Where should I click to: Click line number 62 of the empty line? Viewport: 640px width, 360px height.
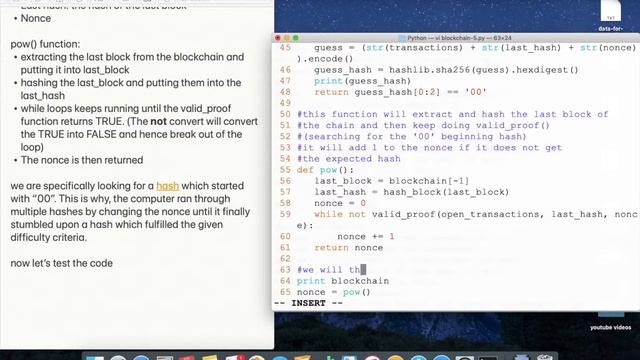coord(285,259)
